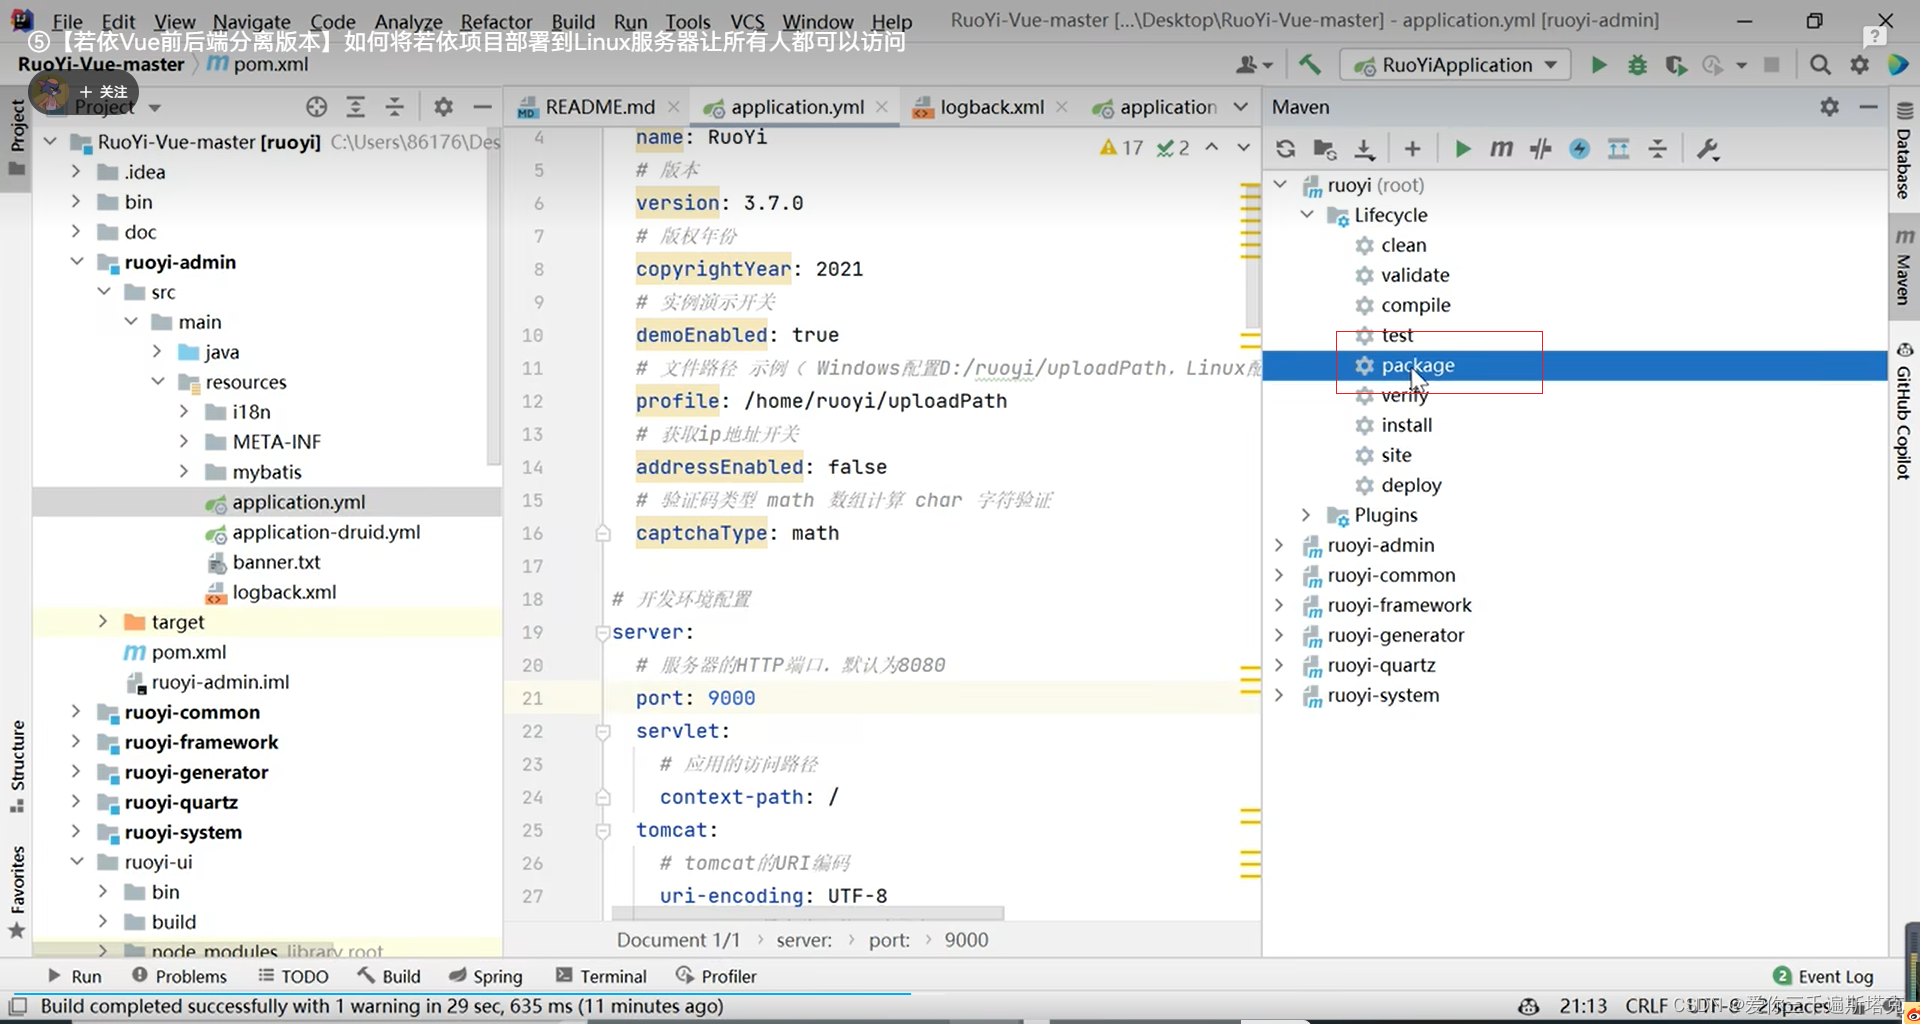Open GitHub Copilot side panel
The height and width of the screenshot is (1024, 1920).
click(x=1903, y=411)
